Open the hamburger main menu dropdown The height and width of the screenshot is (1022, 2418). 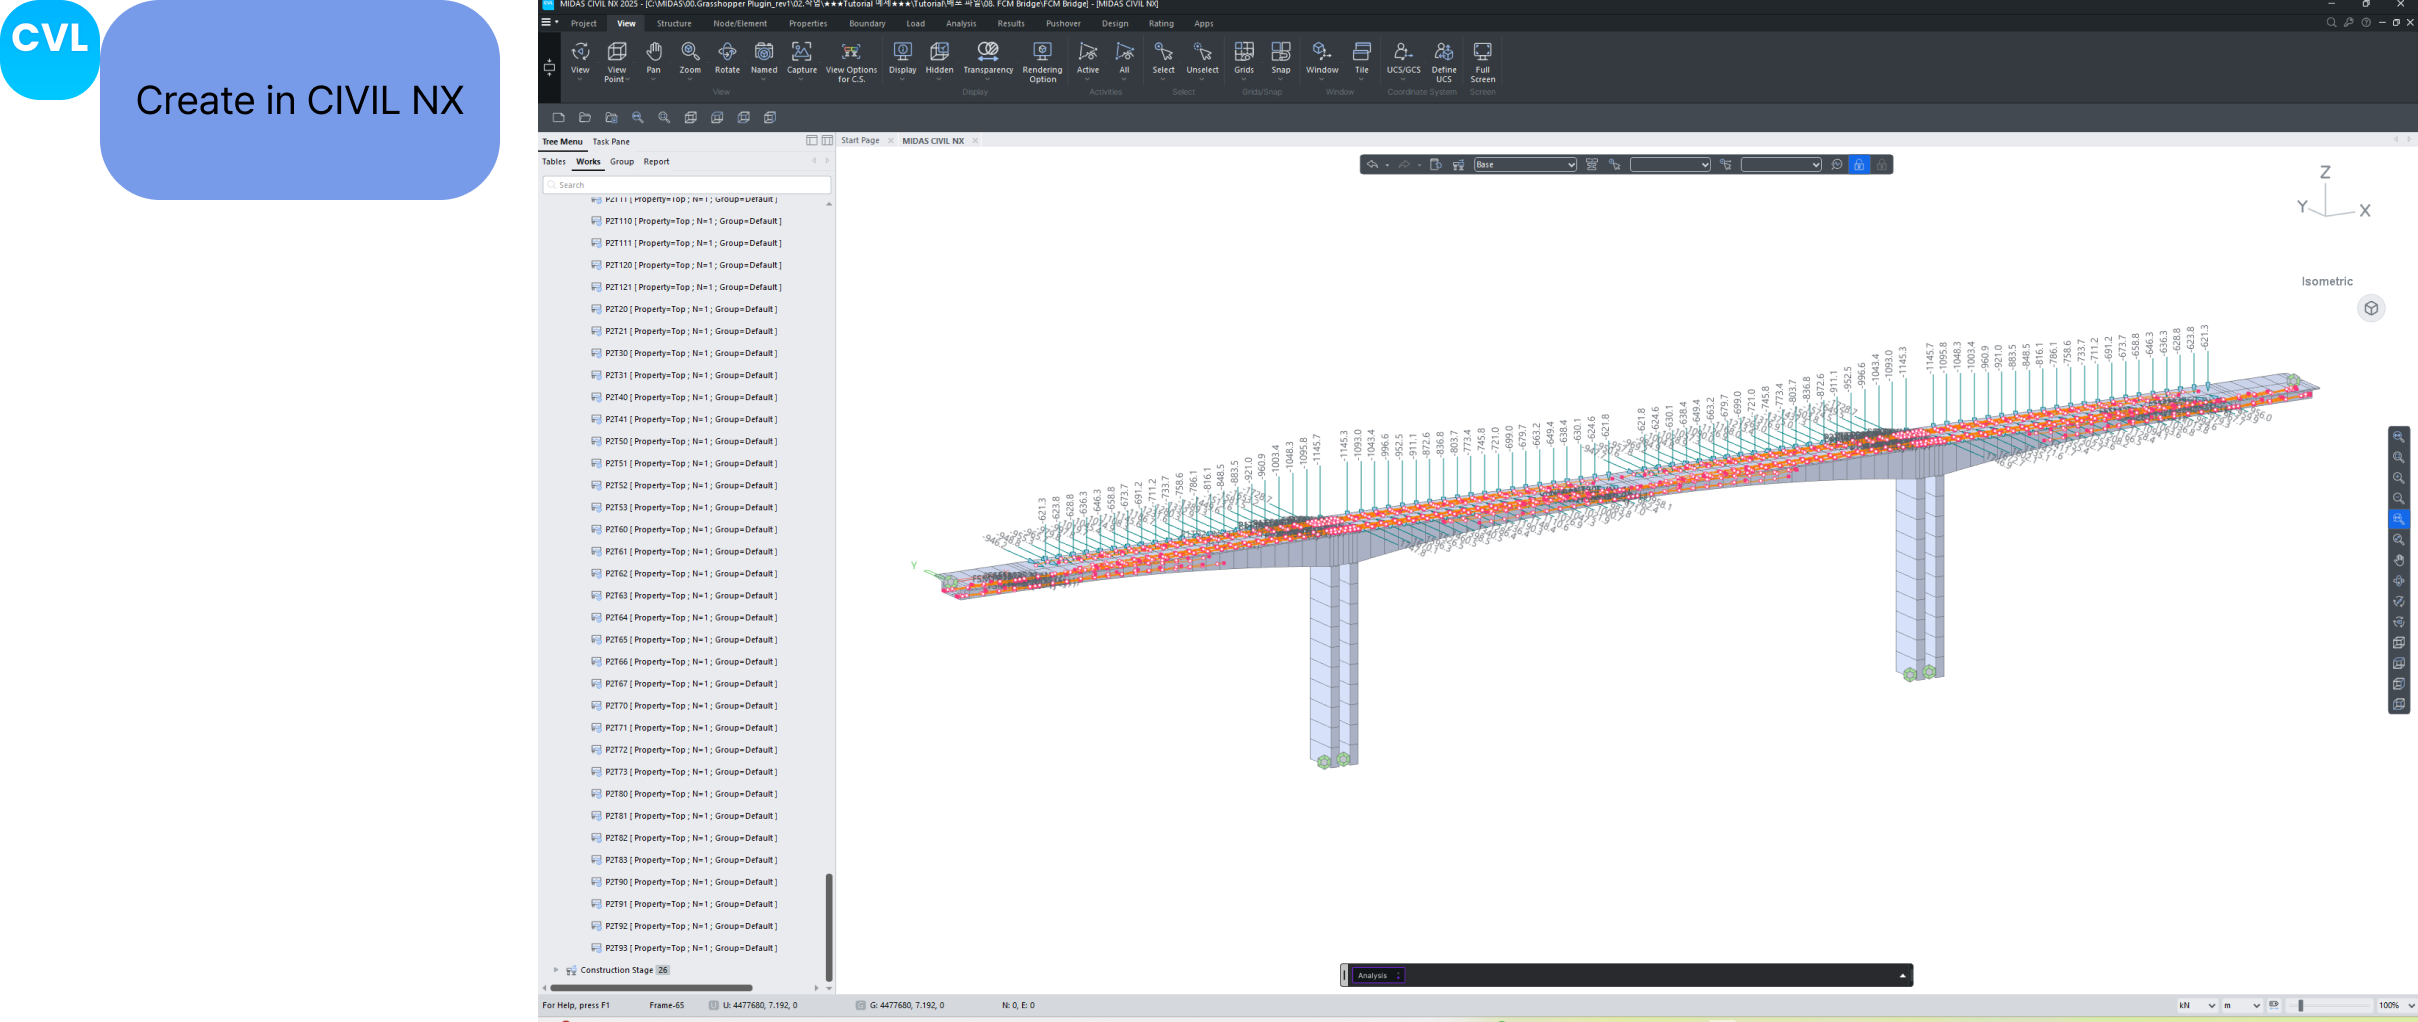[549, 22]
